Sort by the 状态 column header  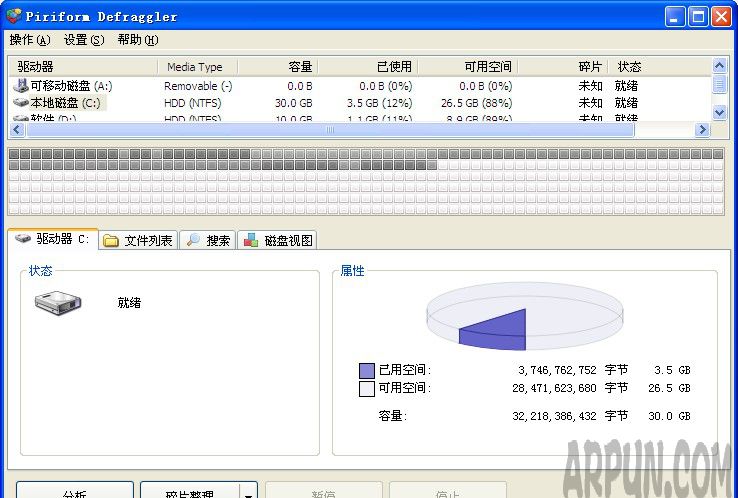660,67
